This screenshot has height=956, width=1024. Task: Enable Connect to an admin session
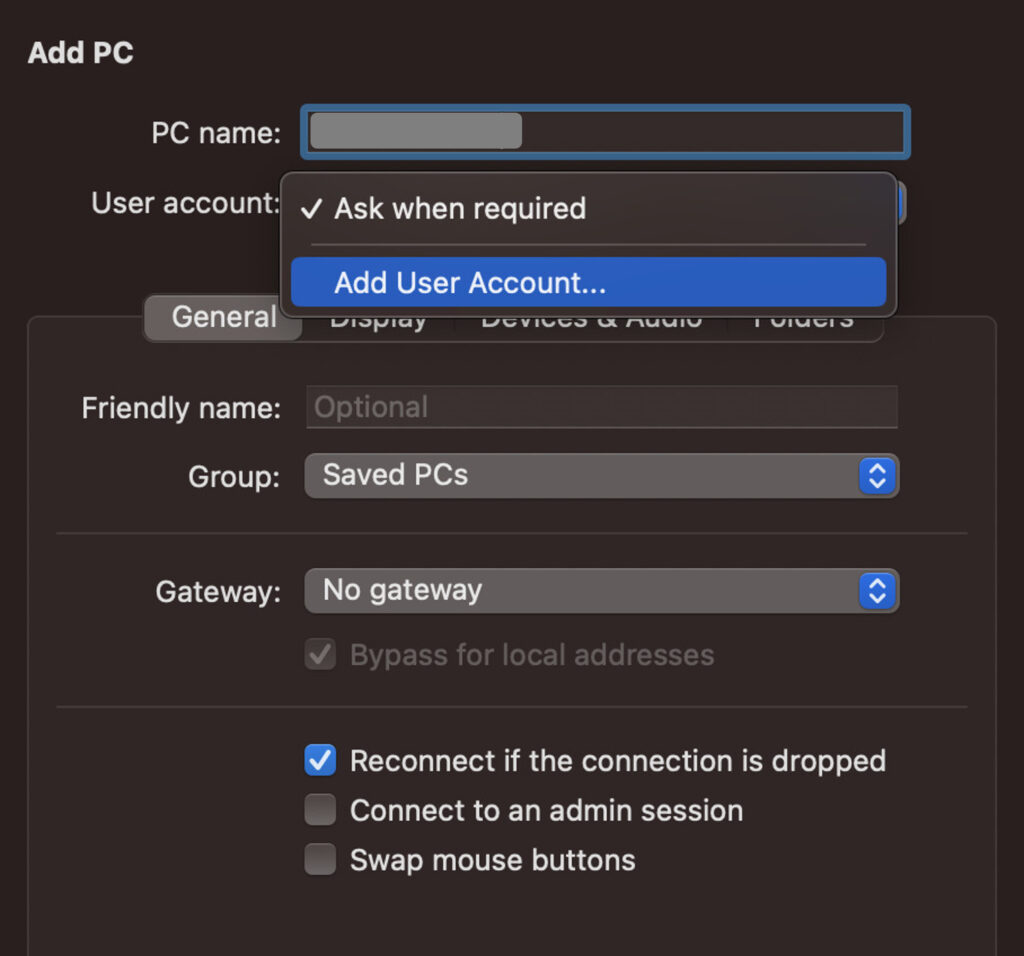pyautogui.click(x=320, y=810)
